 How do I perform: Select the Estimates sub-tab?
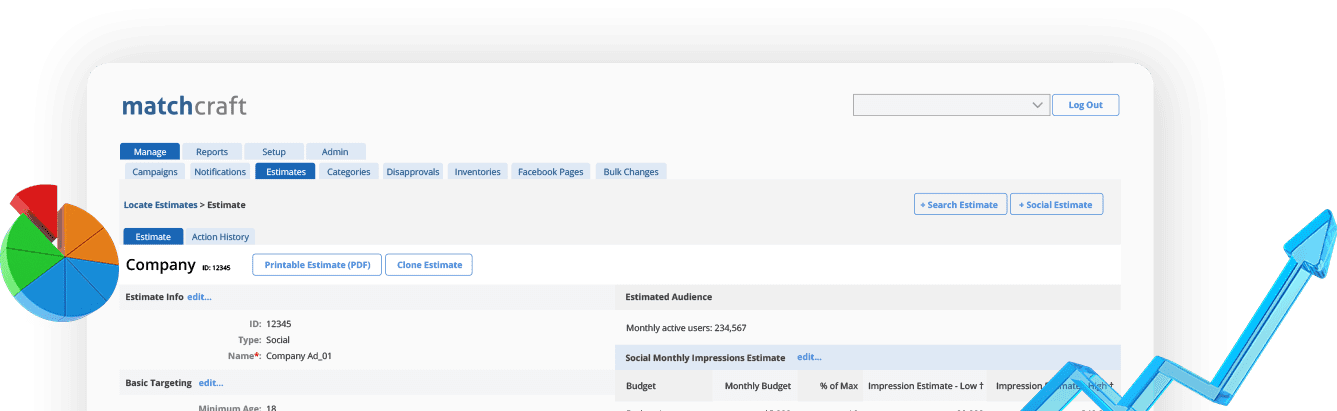[286, 172]
